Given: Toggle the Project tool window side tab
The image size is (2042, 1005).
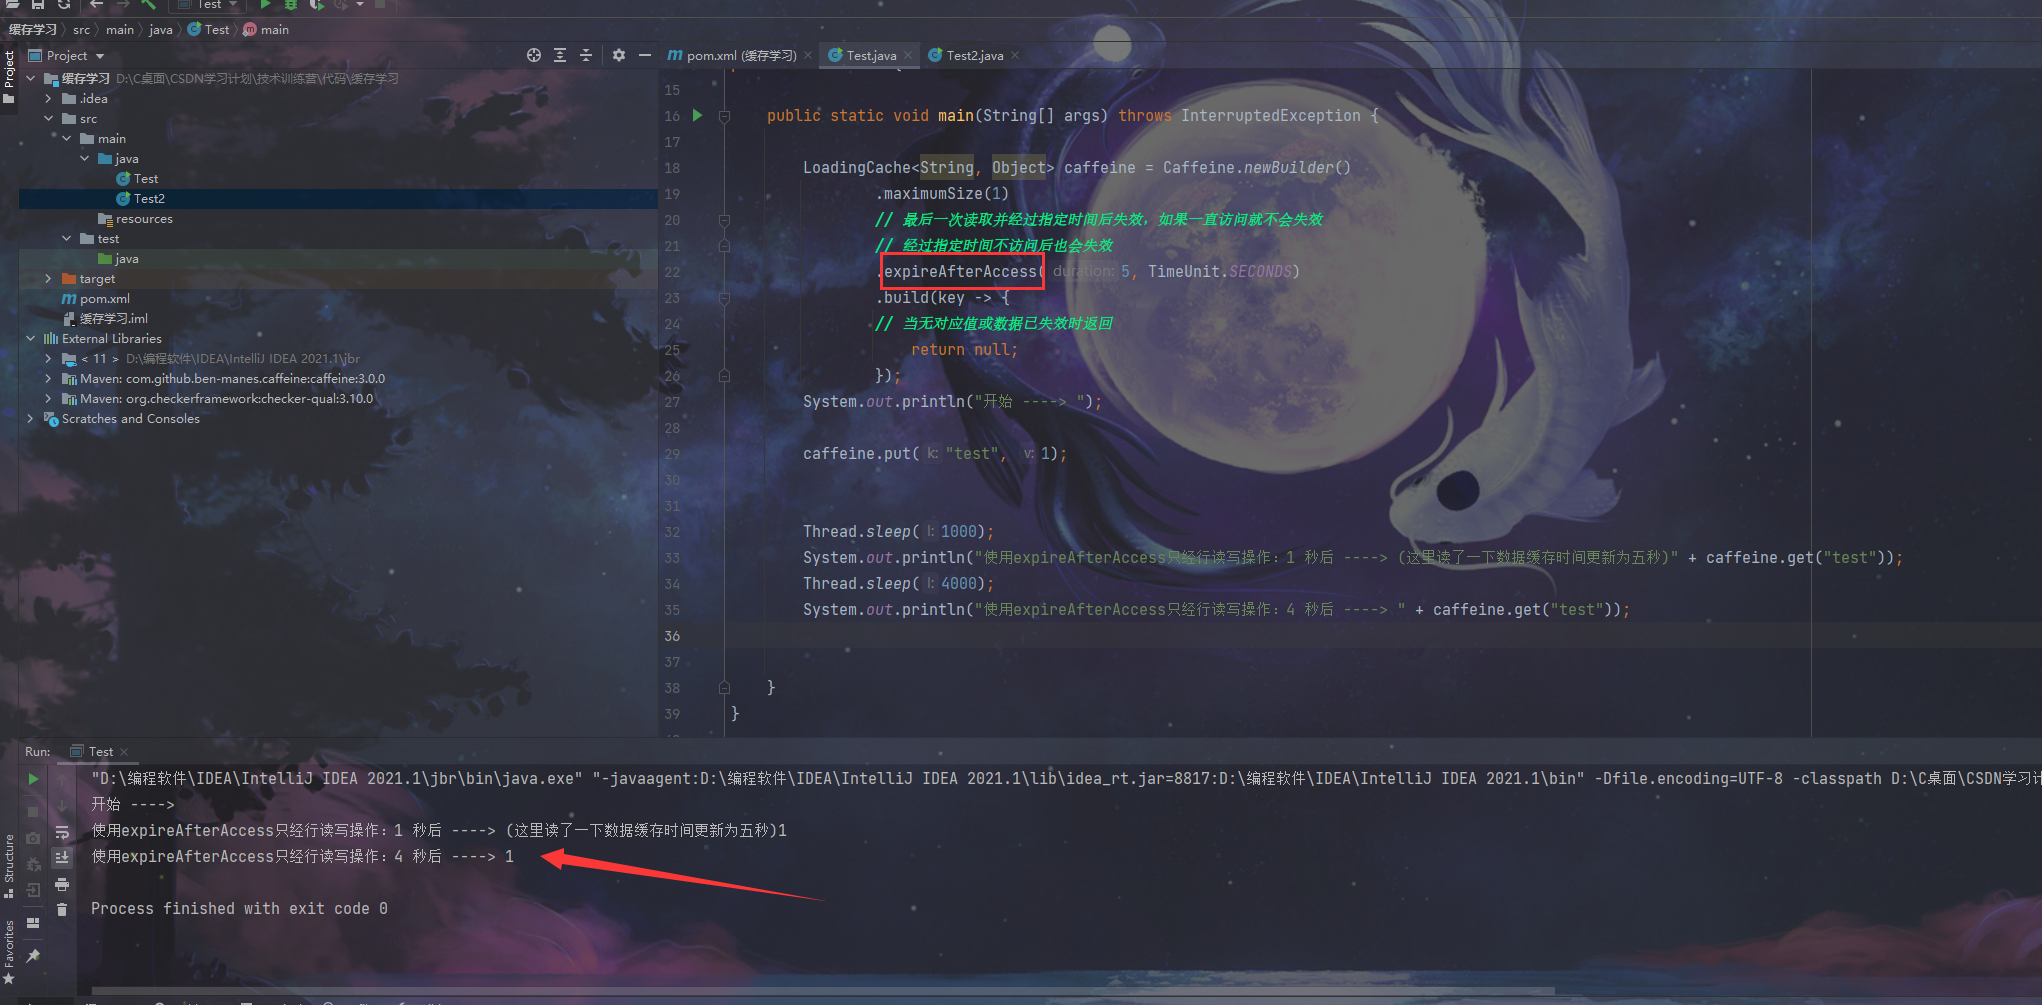Looking at the screenshot, I should pos(9,76).
